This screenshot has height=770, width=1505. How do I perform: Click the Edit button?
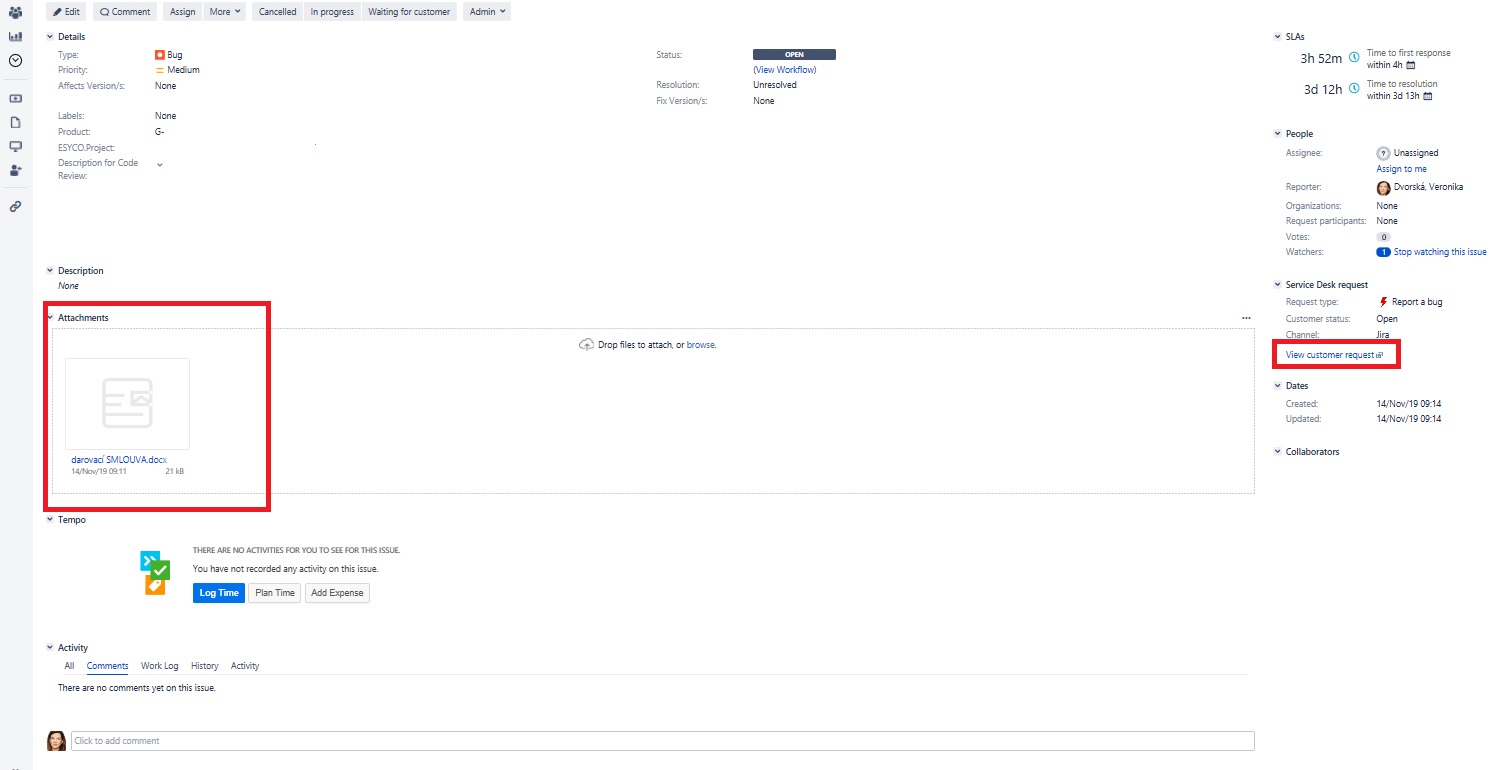click(x=67, y=12)
